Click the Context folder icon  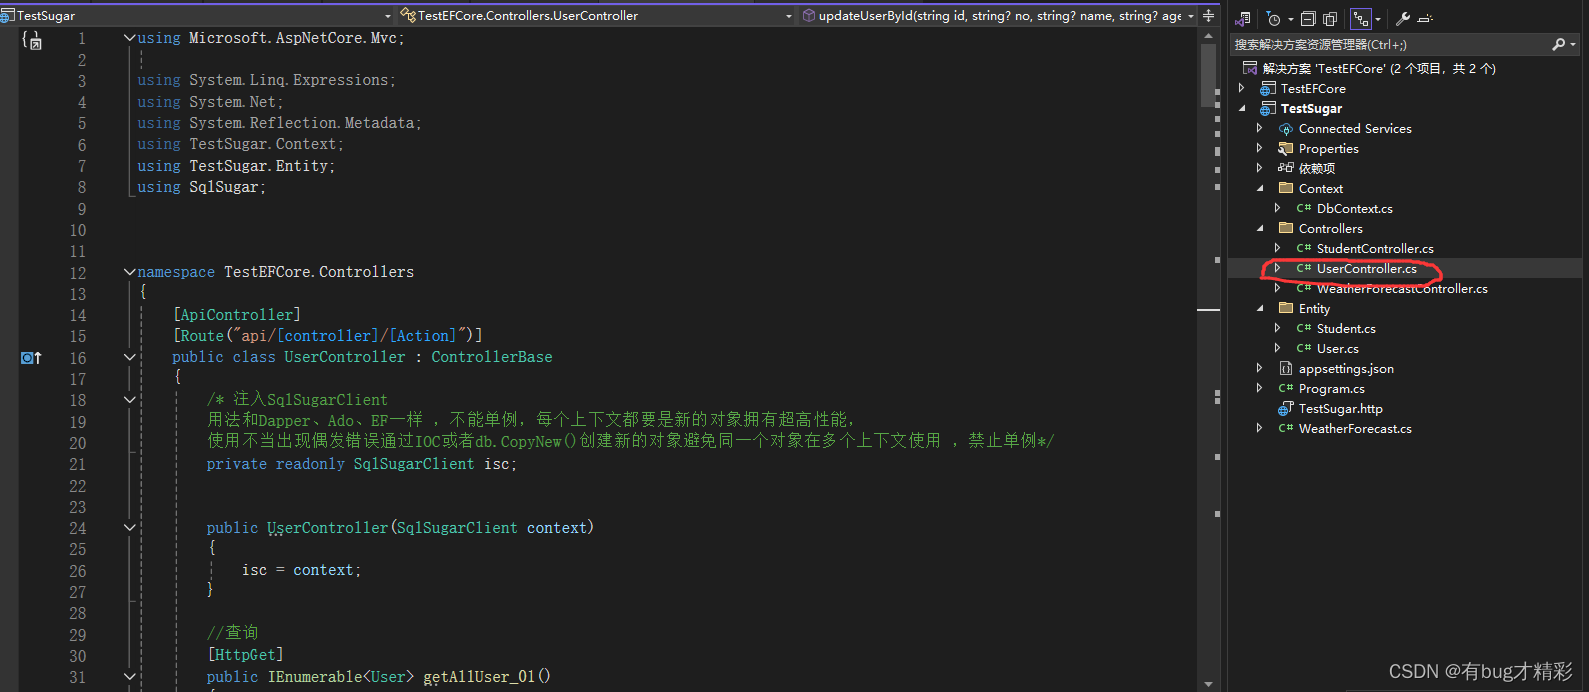1286,188
